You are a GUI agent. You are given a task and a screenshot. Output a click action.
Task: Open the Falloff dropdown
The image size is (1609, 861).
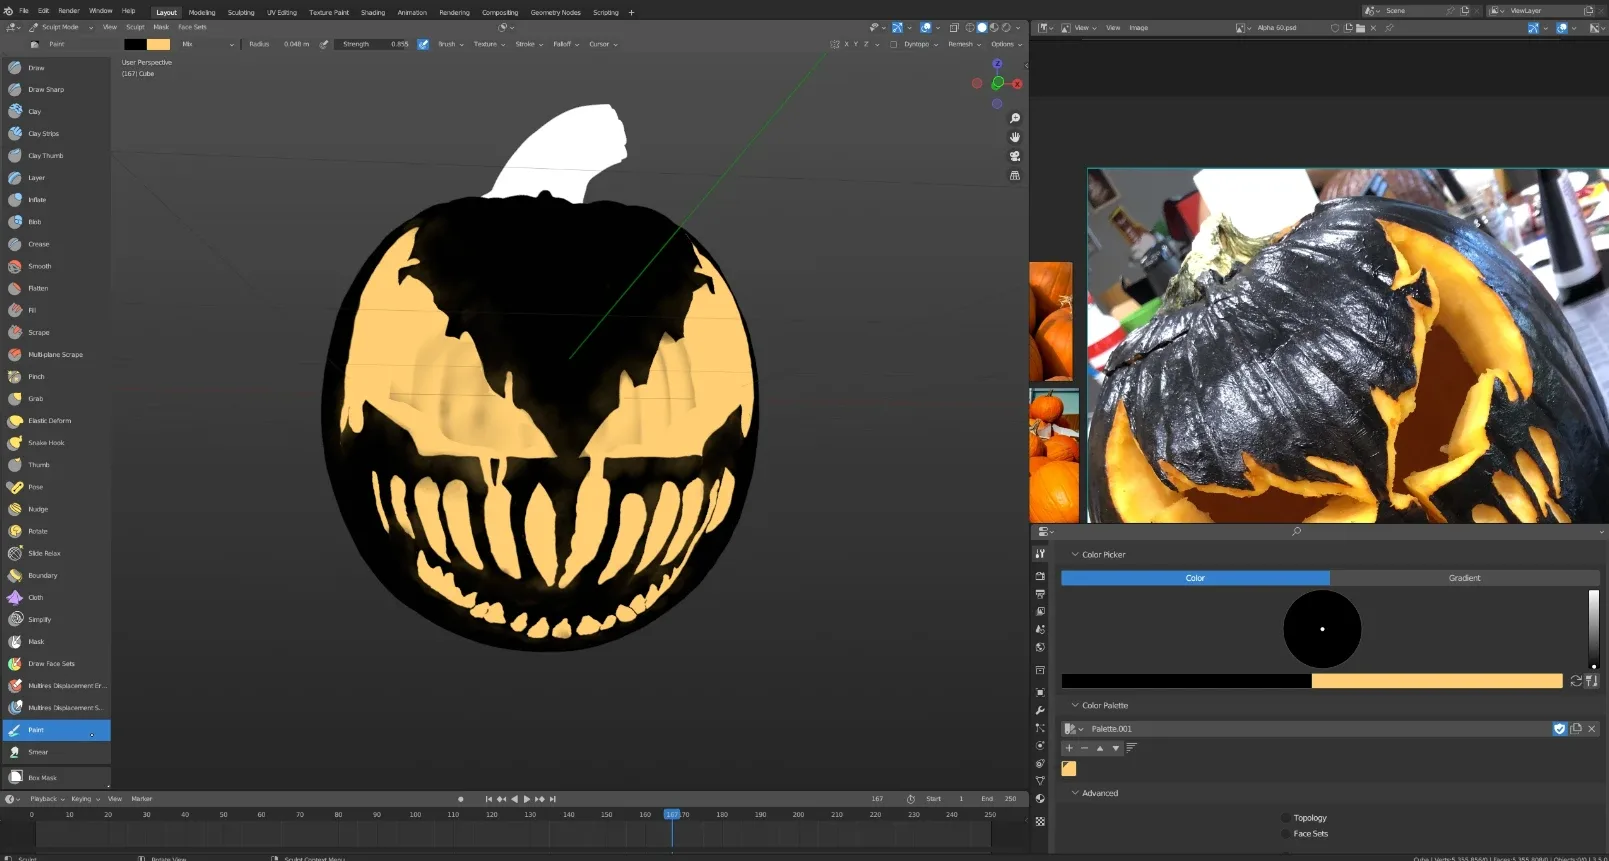[565, 44]
